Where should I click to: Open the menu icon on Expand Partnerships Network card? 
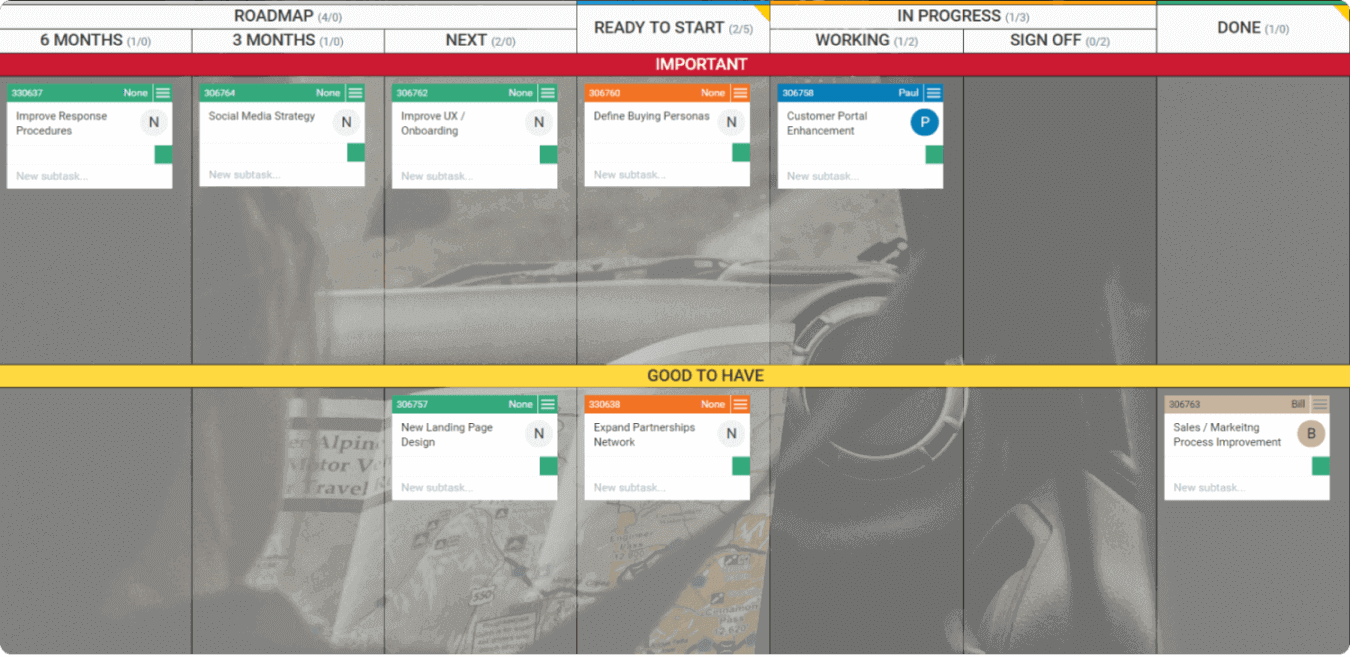(741, 404)
